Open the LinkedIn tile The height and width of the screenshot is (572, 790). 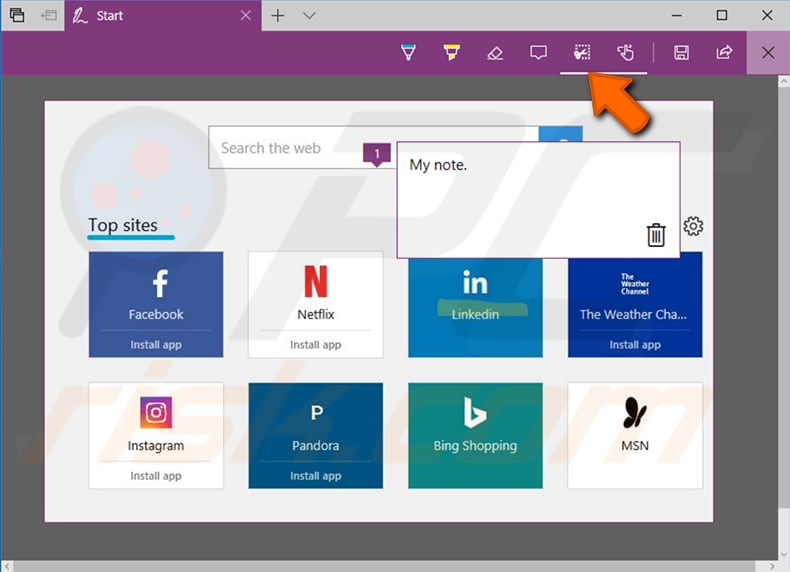pos(475,307)
